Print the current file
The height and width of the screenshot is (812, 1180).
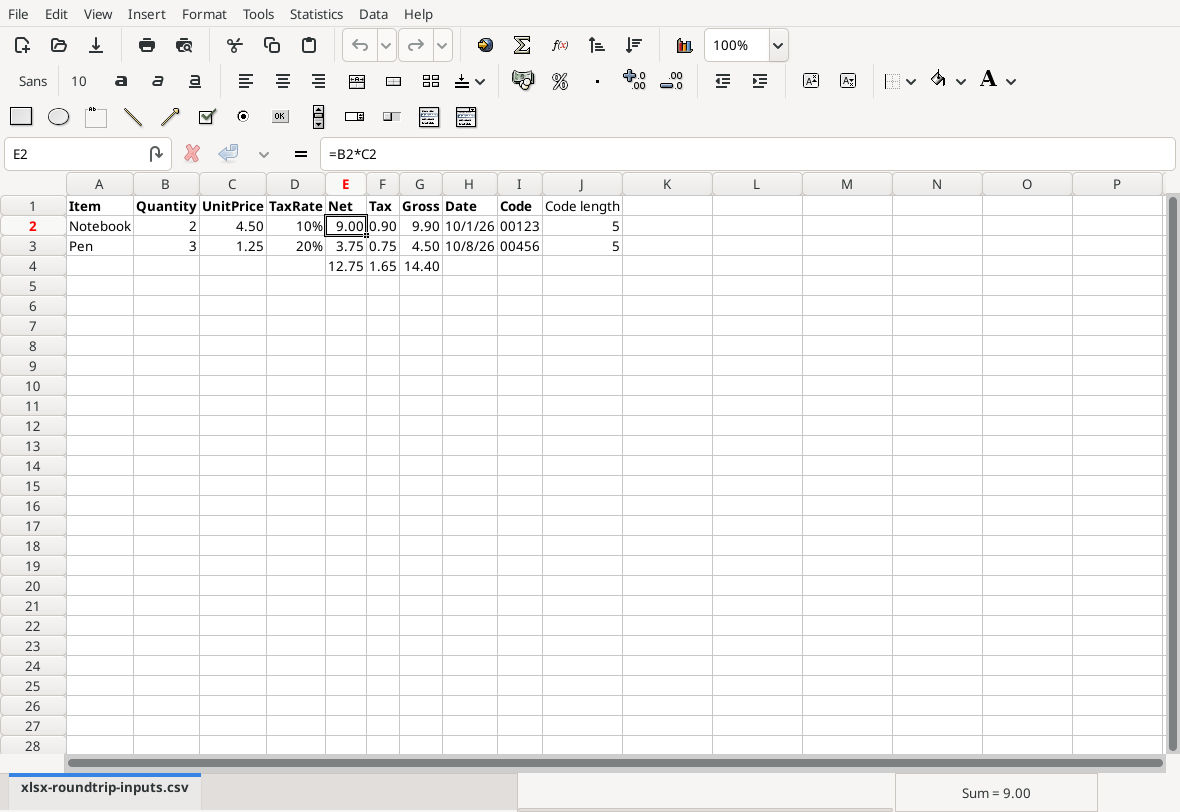click(147, 45)
